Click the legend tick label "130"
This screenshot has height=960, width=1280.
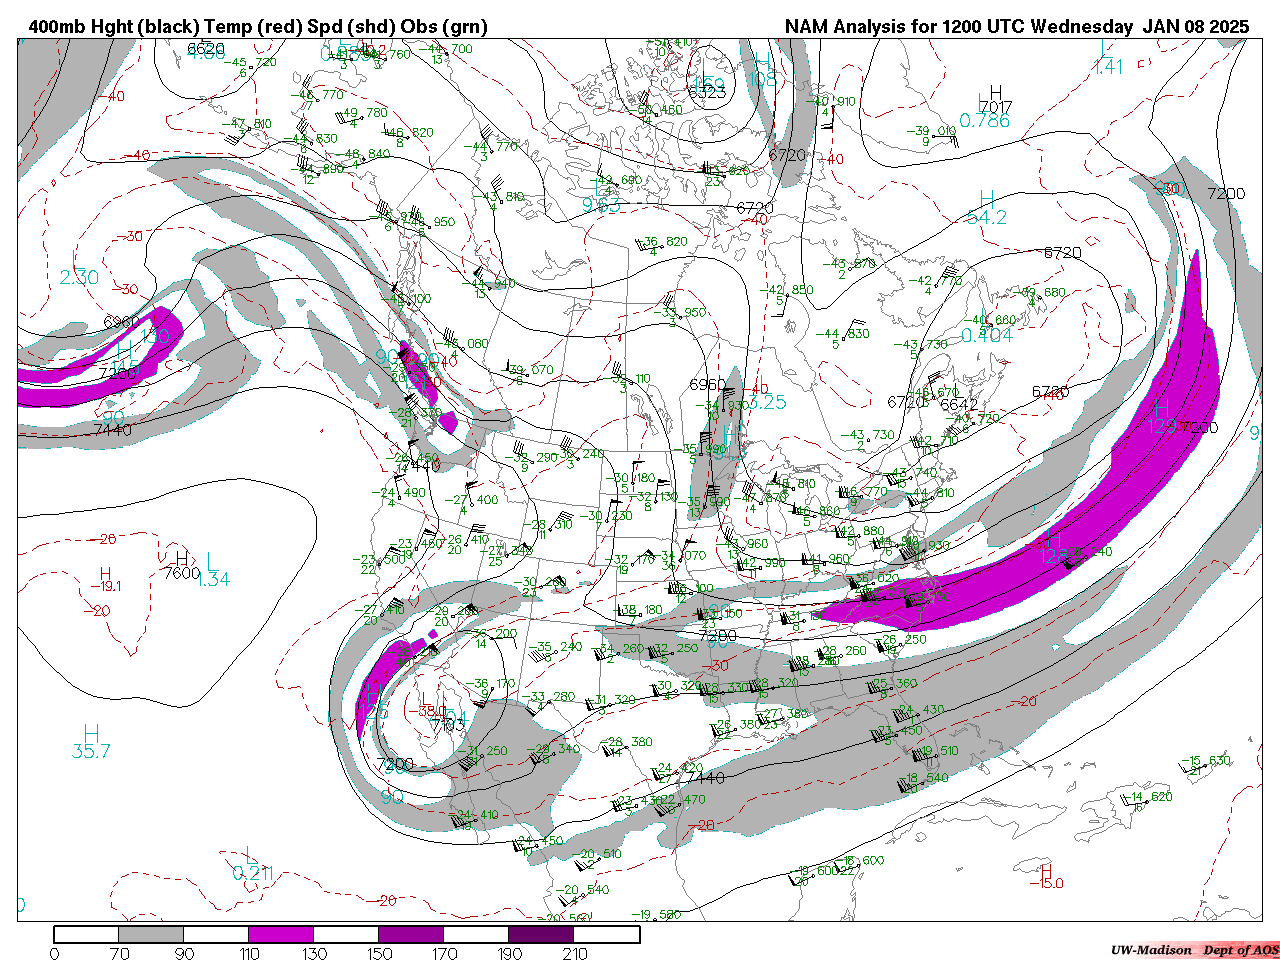314,953
